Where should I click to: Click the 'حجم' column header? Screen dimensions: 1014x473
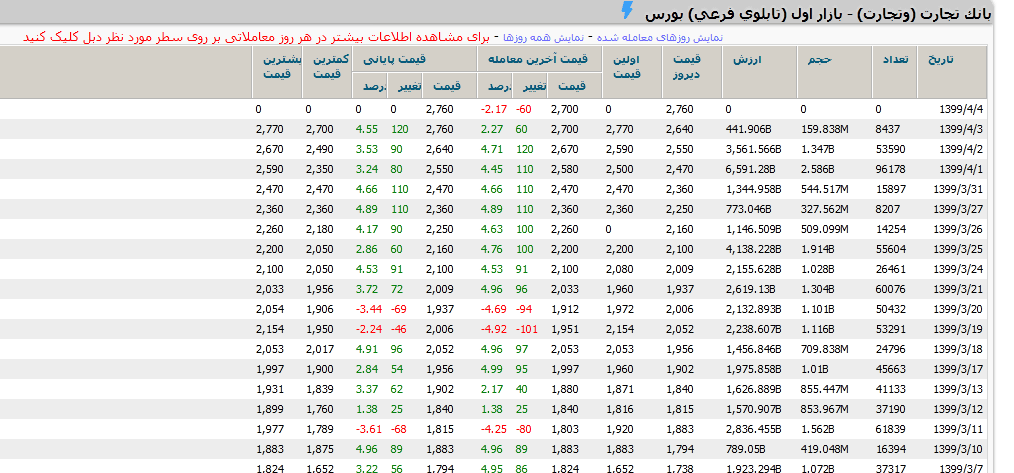(x=820, y=60)
